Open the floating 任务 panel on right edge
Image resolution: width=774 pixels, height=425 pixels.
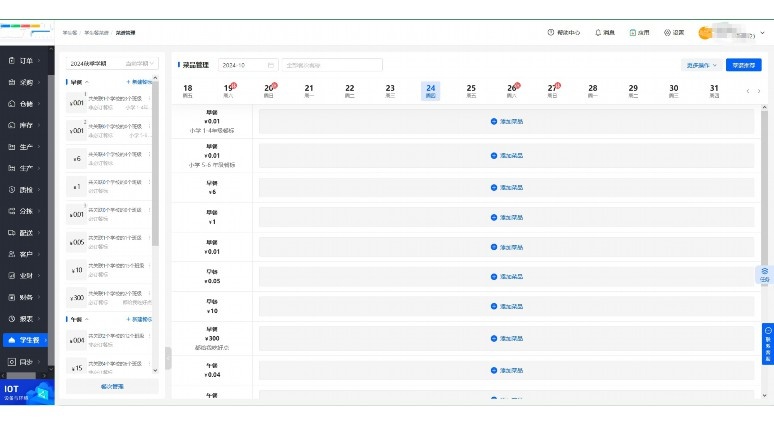coord(764,275)
